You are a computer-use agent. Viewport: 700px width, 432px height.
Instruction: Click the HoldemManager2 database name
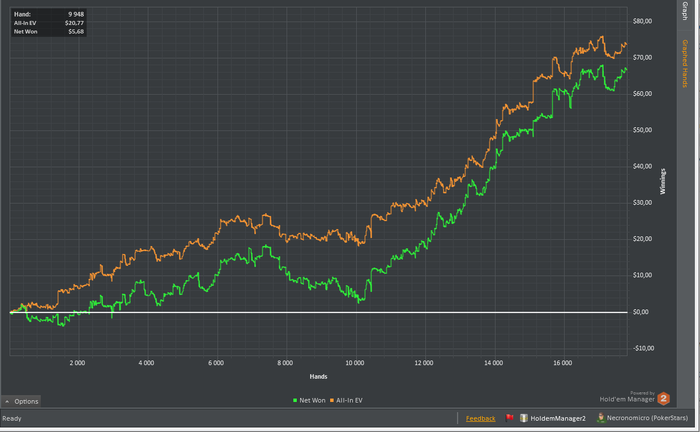point(558,419)
